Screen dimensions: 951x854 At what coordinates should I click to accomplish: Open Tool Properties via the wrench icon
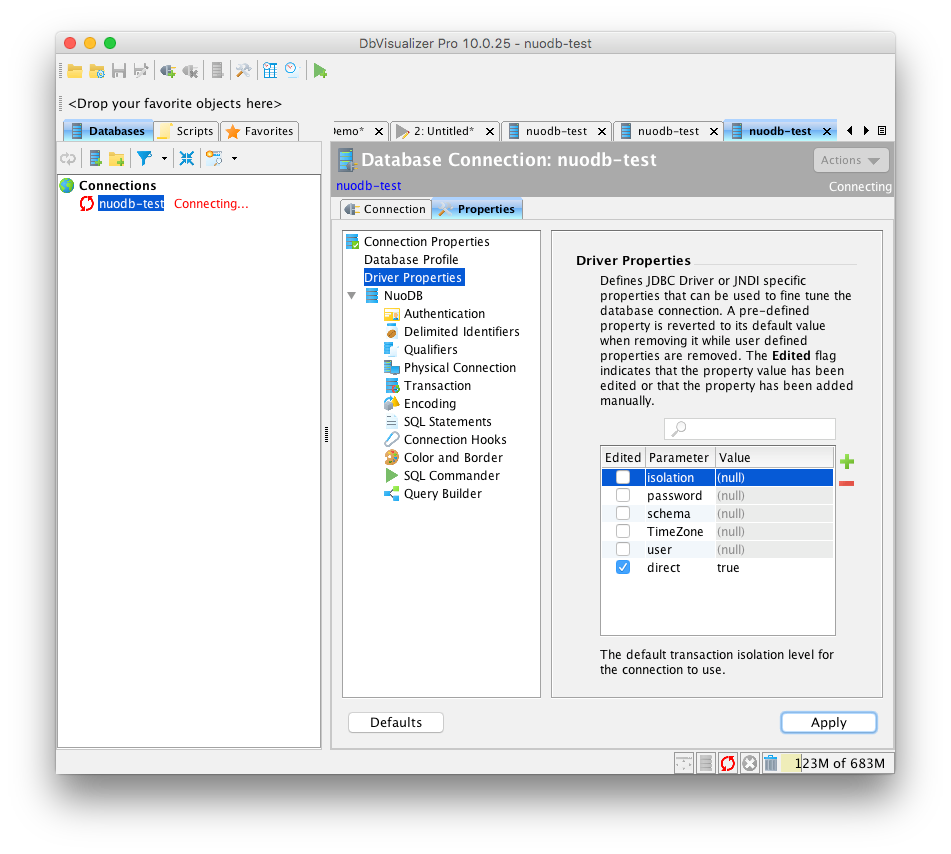[x=243, y=70]
